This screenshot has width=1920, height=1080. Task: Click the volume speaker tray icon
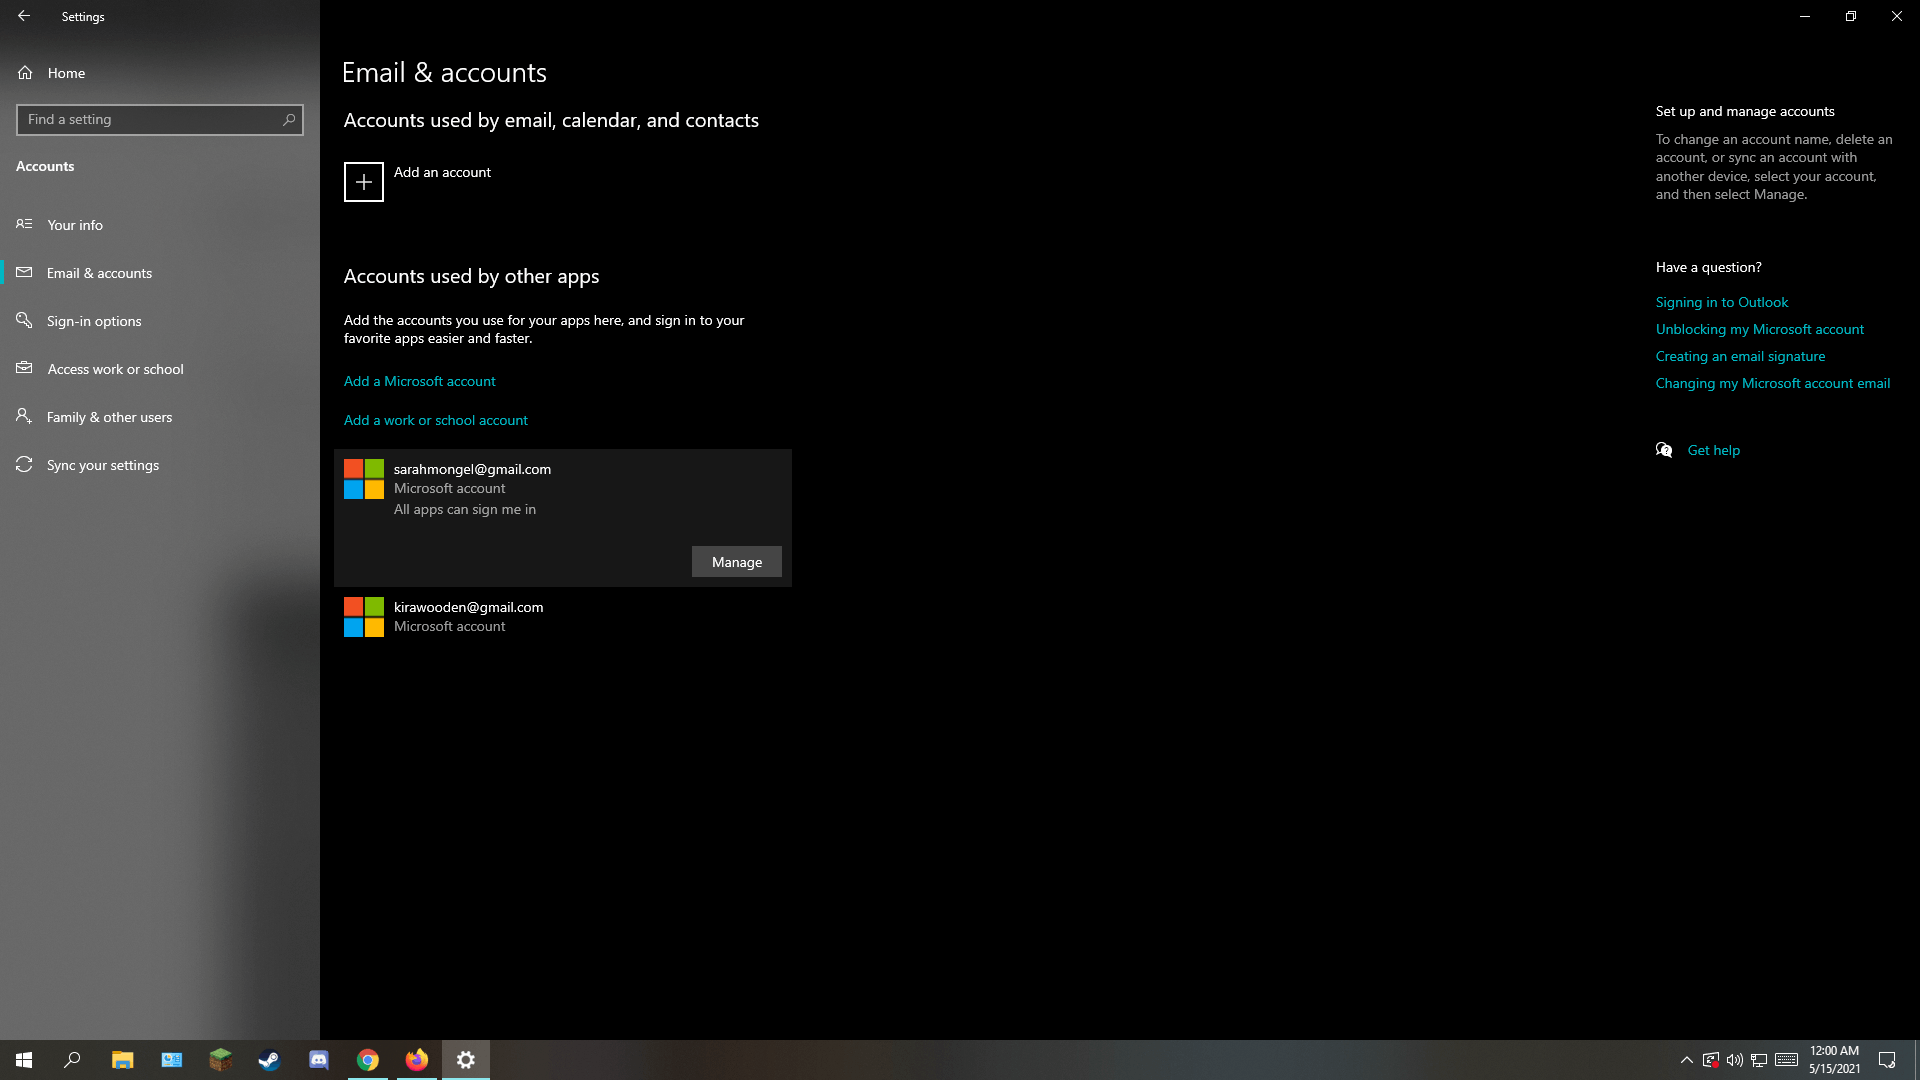tap(1734, 1060)
